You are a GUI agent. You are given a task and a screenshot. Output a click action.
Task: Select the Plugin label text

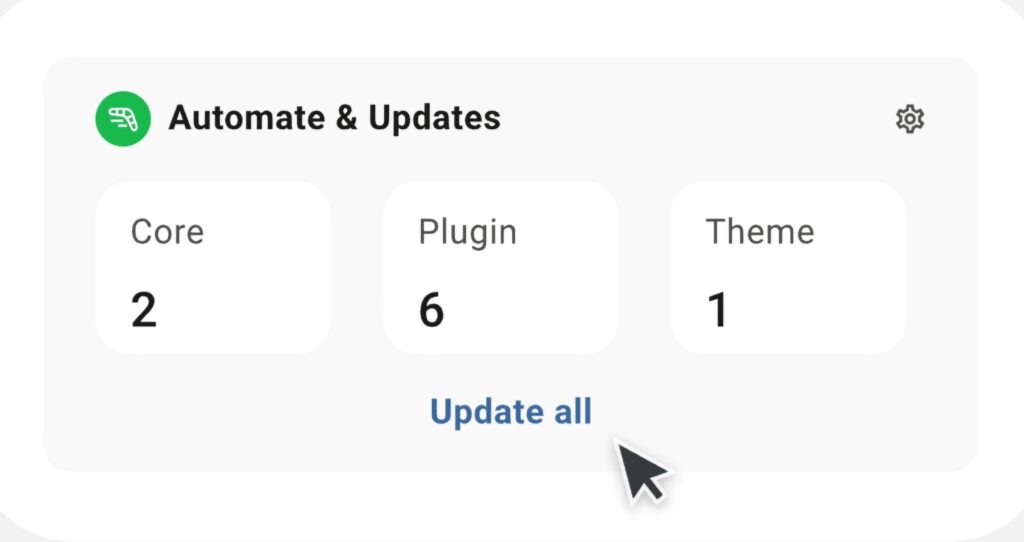468,234
